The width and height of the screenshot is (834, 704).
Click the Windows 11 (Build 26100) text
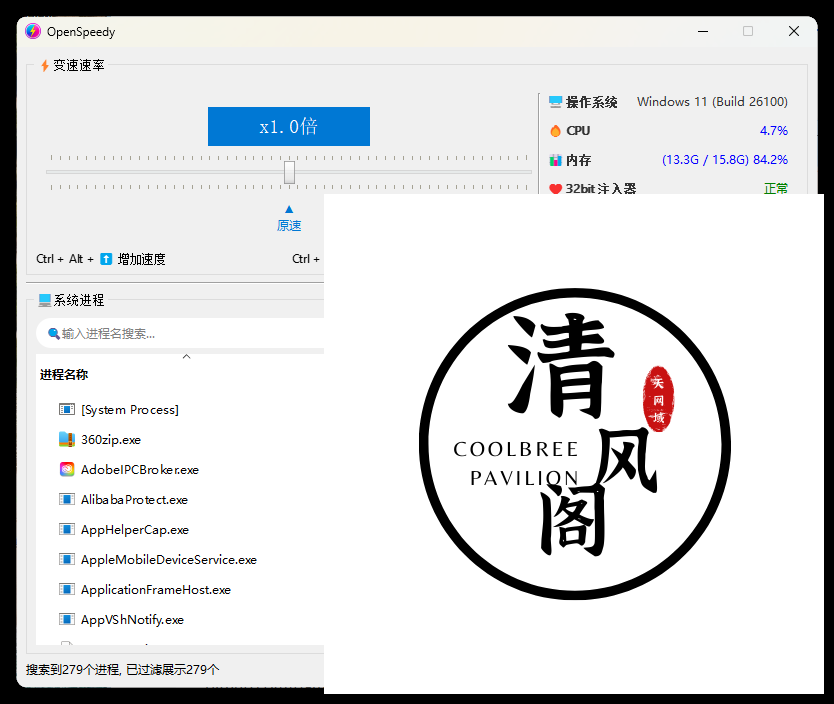pos(712,102)
